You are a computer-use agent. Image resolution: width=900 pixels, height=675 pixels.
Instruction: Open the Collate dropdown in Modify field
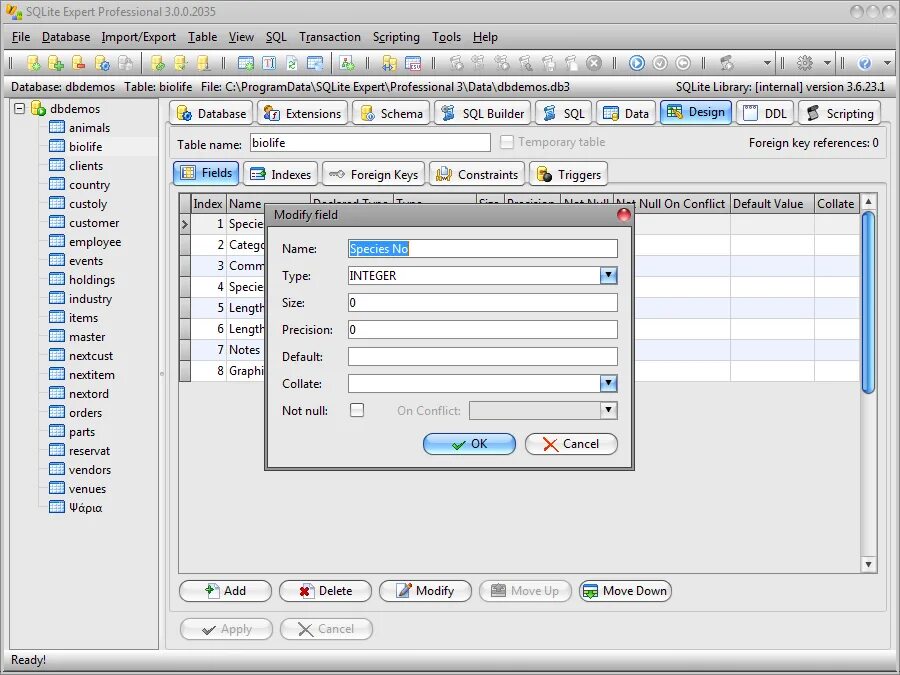point(608,383)
